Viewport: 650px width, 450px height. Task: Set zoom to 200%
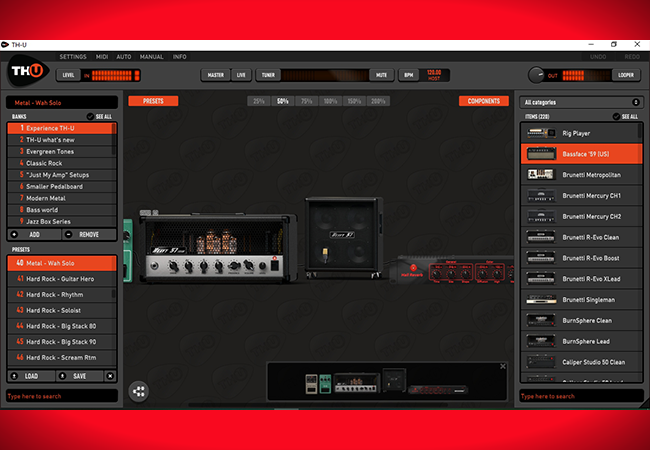click(x=378, y=101)
